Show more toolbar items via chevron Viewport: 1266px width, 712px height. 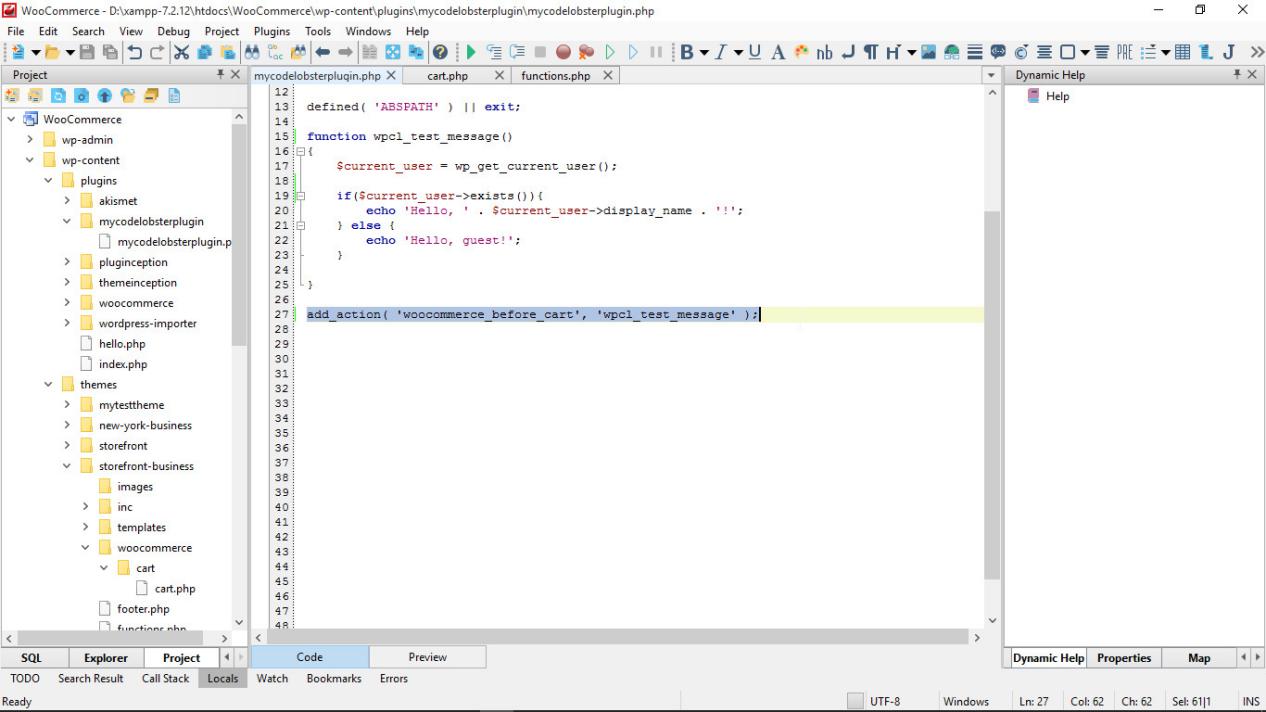coord(1257,52)
